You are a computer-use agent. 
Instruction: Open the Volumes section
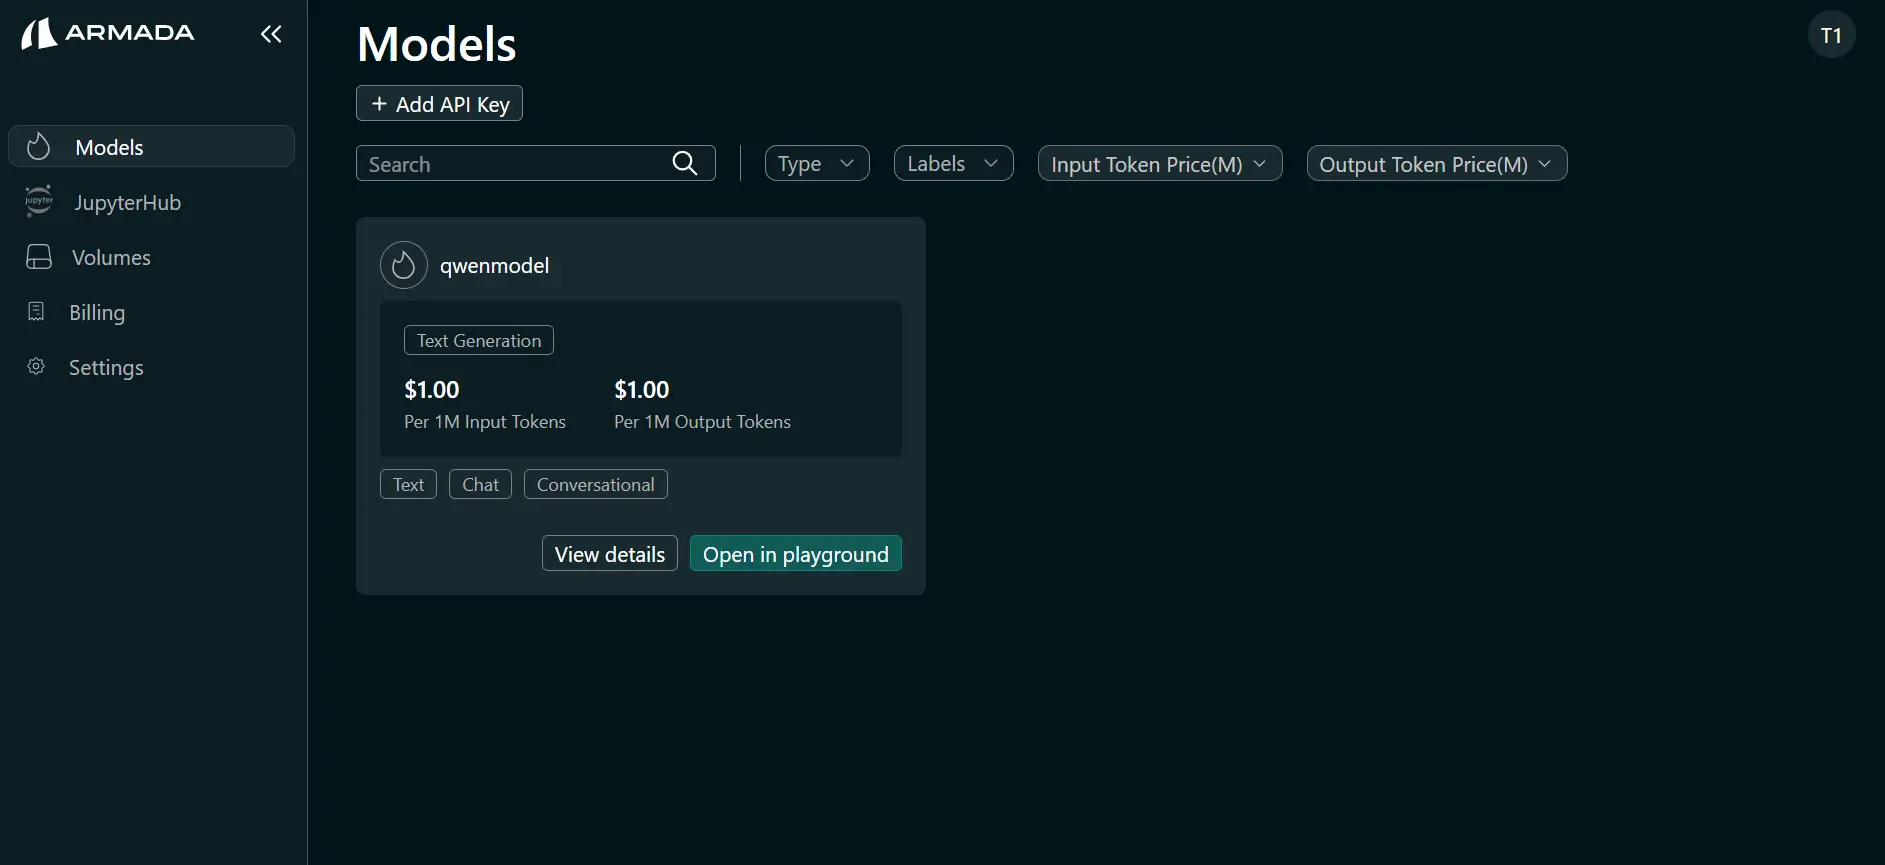[x=152, y=257]
